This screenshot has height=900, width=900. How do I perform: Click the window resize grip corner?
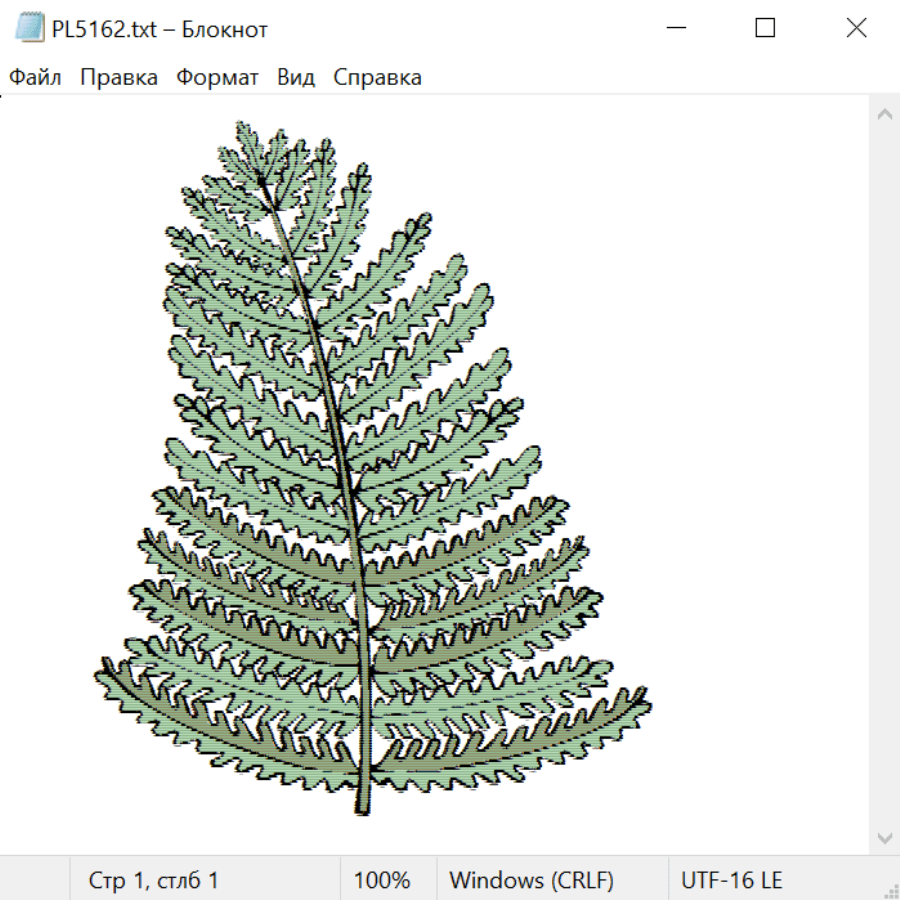[890, 890]
